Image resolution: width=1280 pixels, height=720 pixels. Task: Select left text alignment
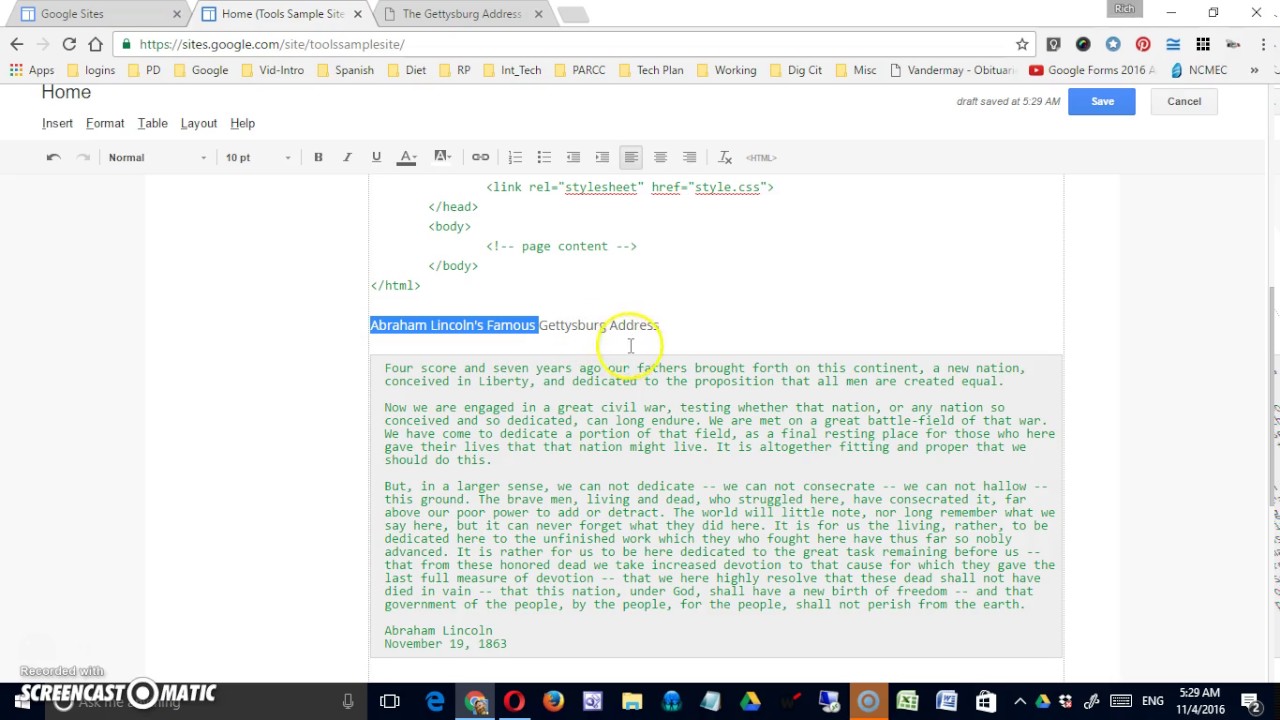pyautogui.click(x=631, y=157)
